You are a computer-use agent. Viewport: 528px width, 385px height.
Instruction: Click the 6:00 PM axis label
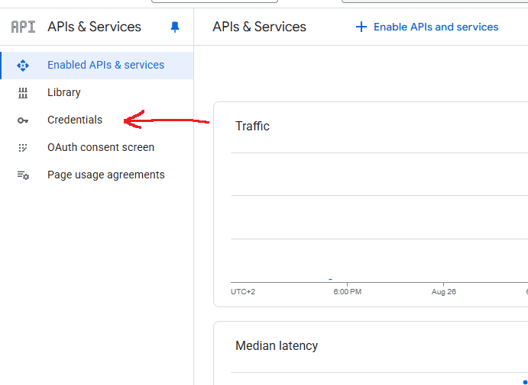pyautogui.click(x=348, y=292)
